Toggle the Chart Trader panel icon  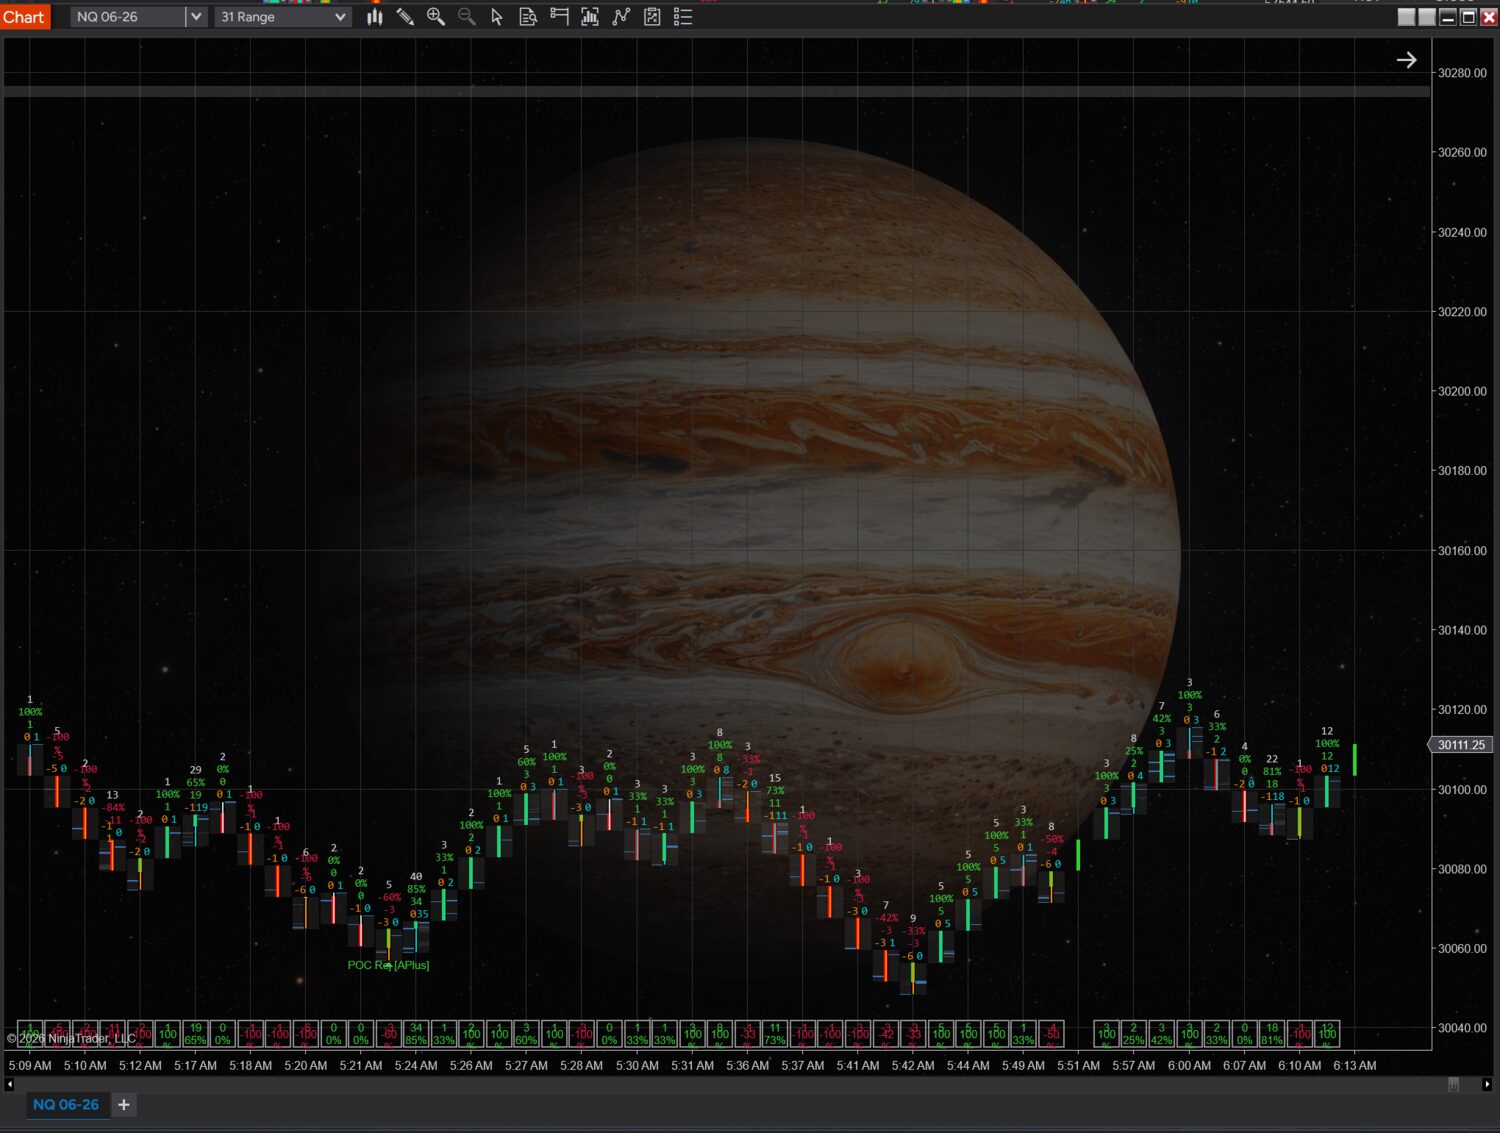(559, 17)
